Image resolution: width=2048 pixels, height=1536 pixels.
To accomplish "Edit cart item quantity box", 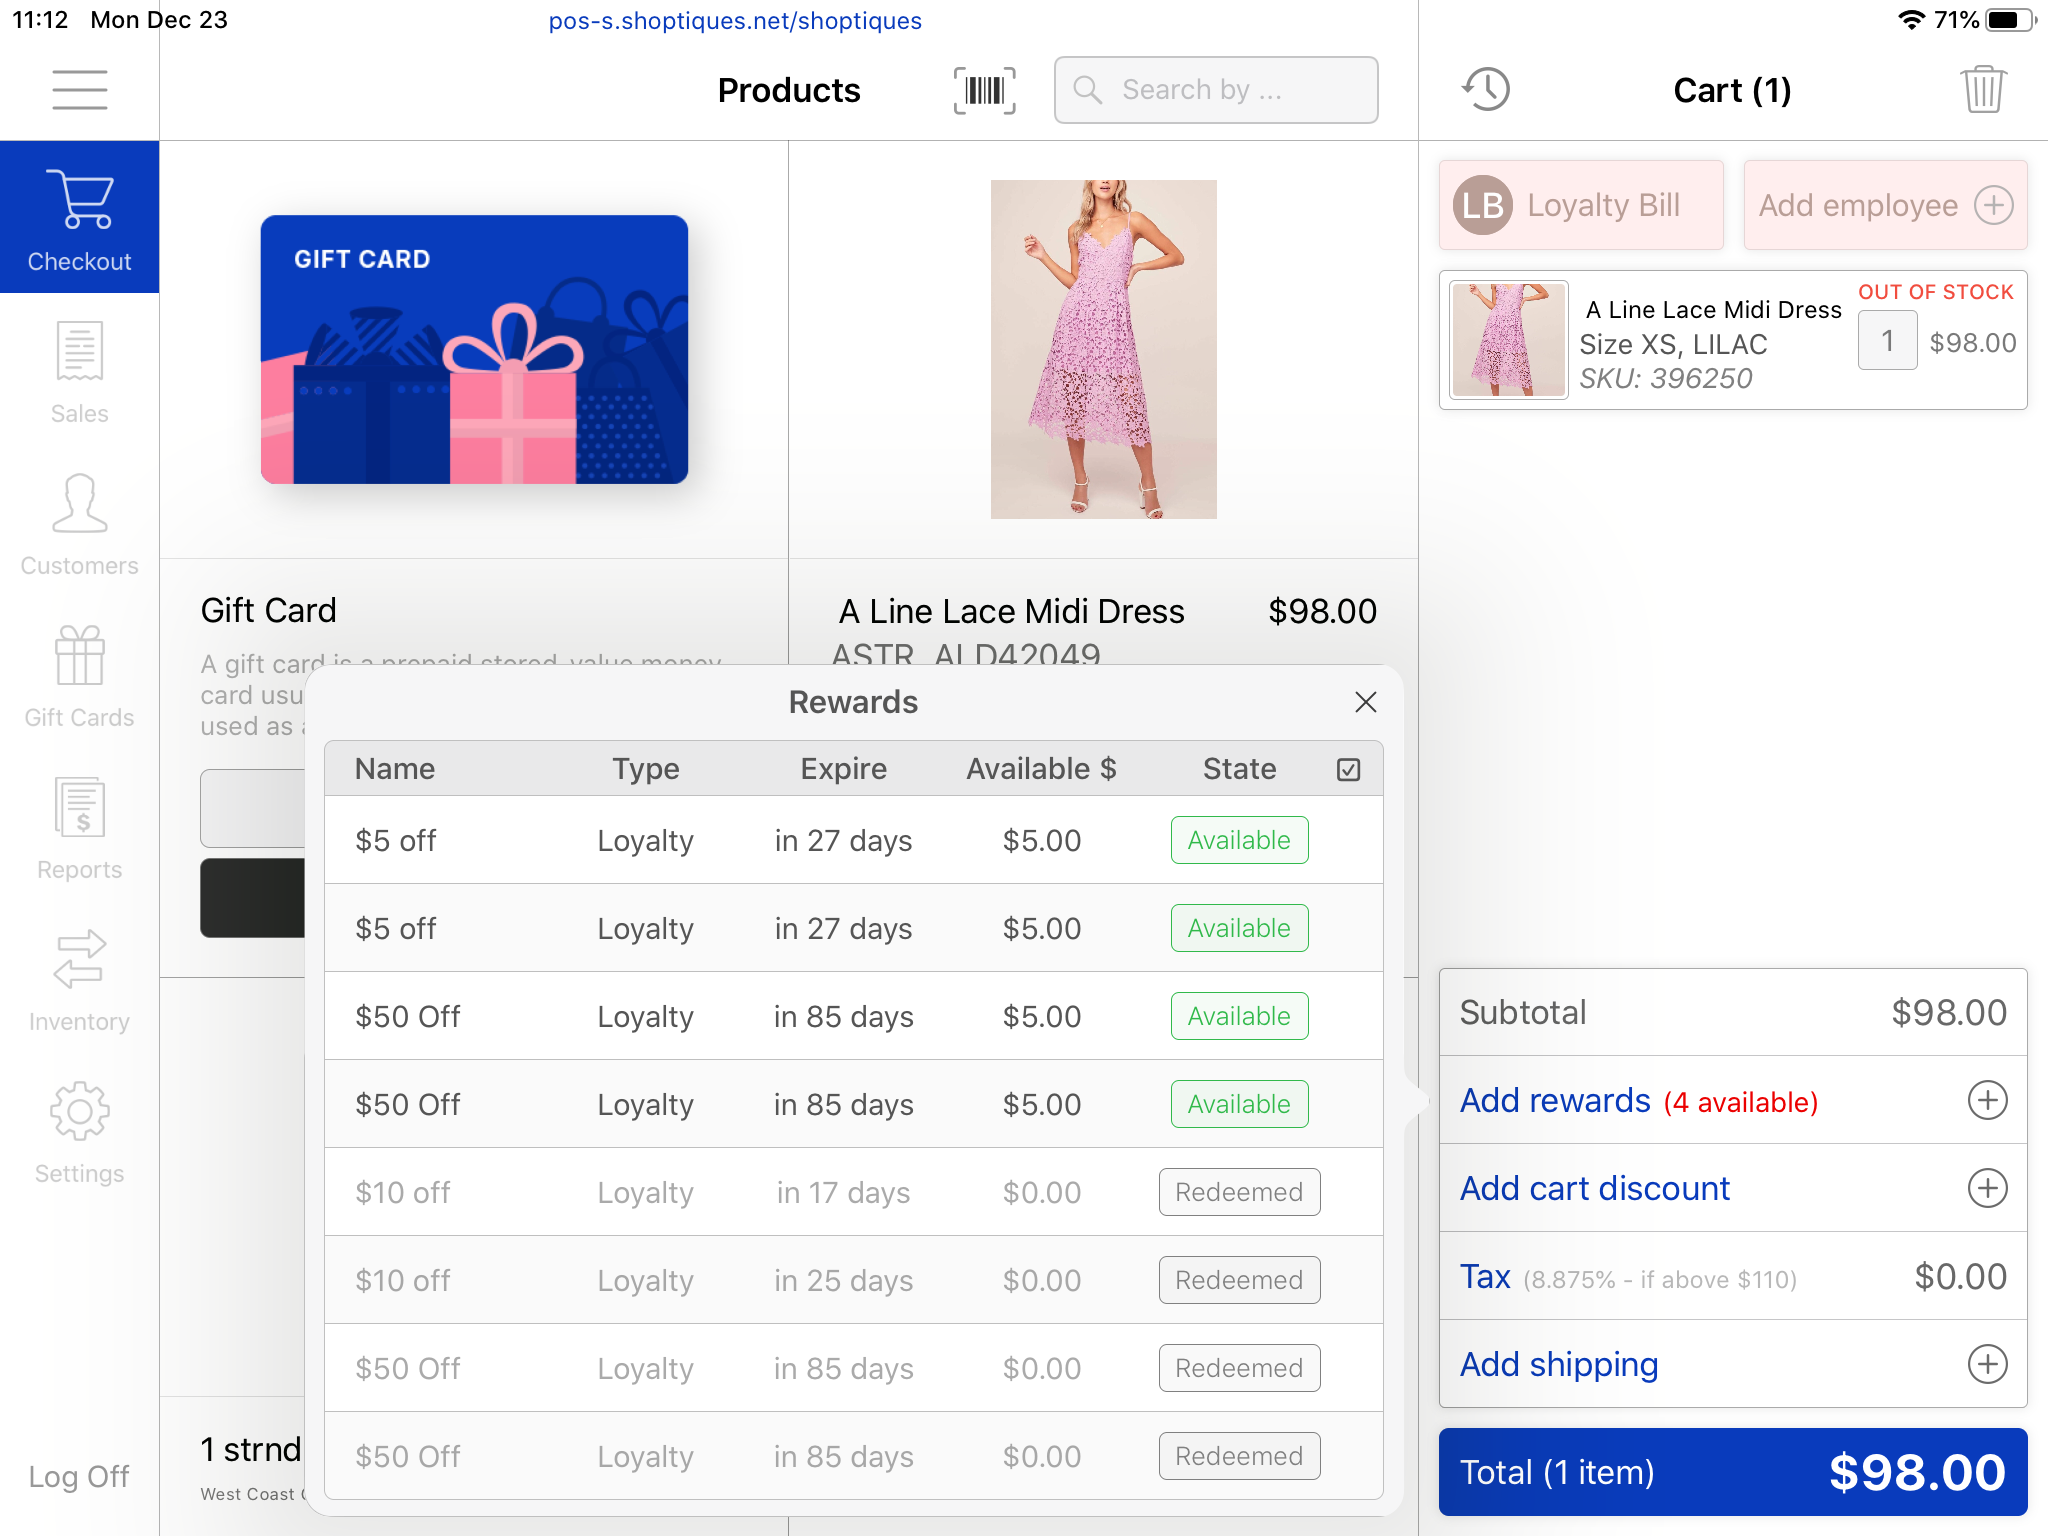I will click(x=1887, y=341).
